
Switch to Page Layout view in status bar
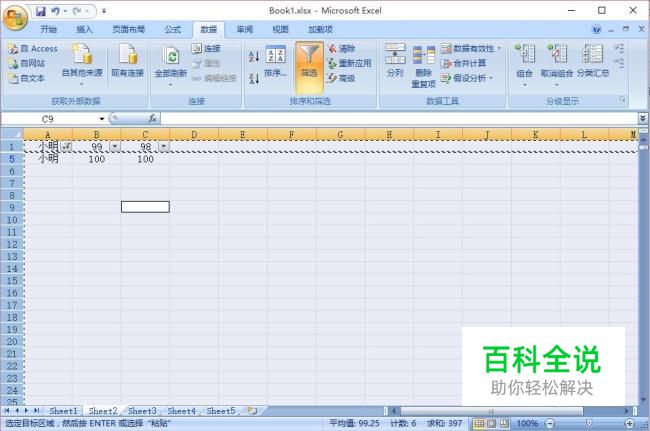coord(492,424)
